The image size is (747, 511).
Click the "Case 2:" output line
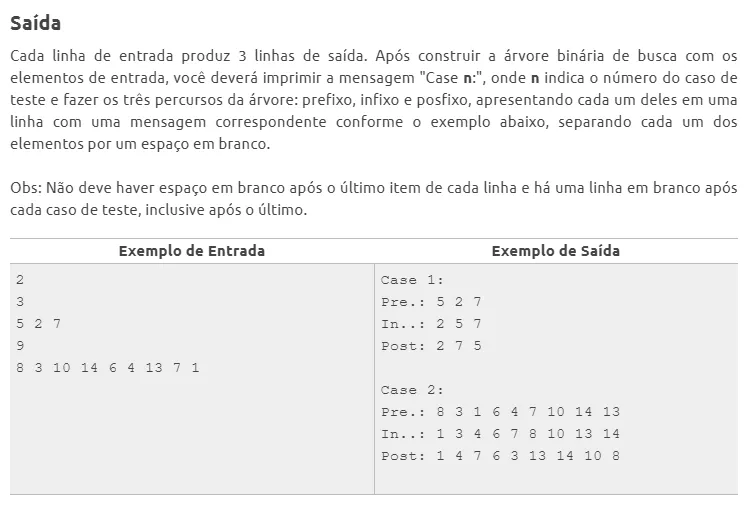click(x=412, y=390)
